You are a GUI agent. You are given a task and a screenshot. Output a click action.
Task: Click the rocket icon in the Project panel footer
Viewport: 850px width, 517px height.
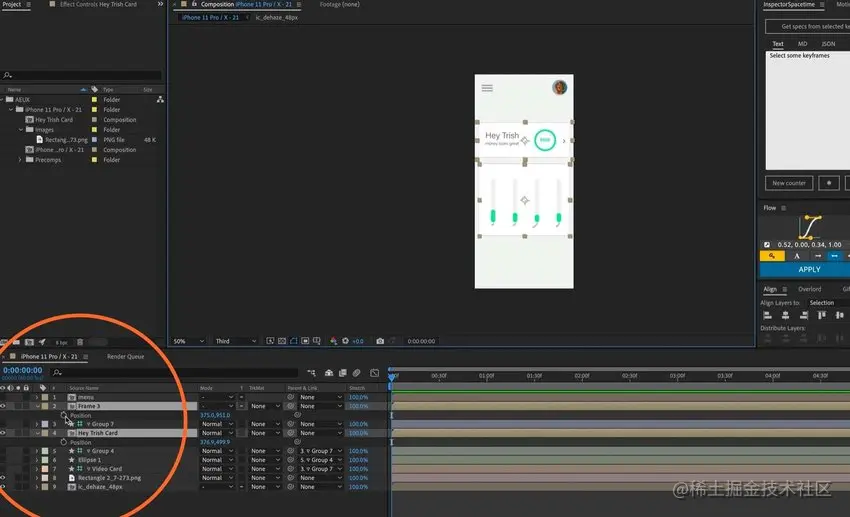42,342
